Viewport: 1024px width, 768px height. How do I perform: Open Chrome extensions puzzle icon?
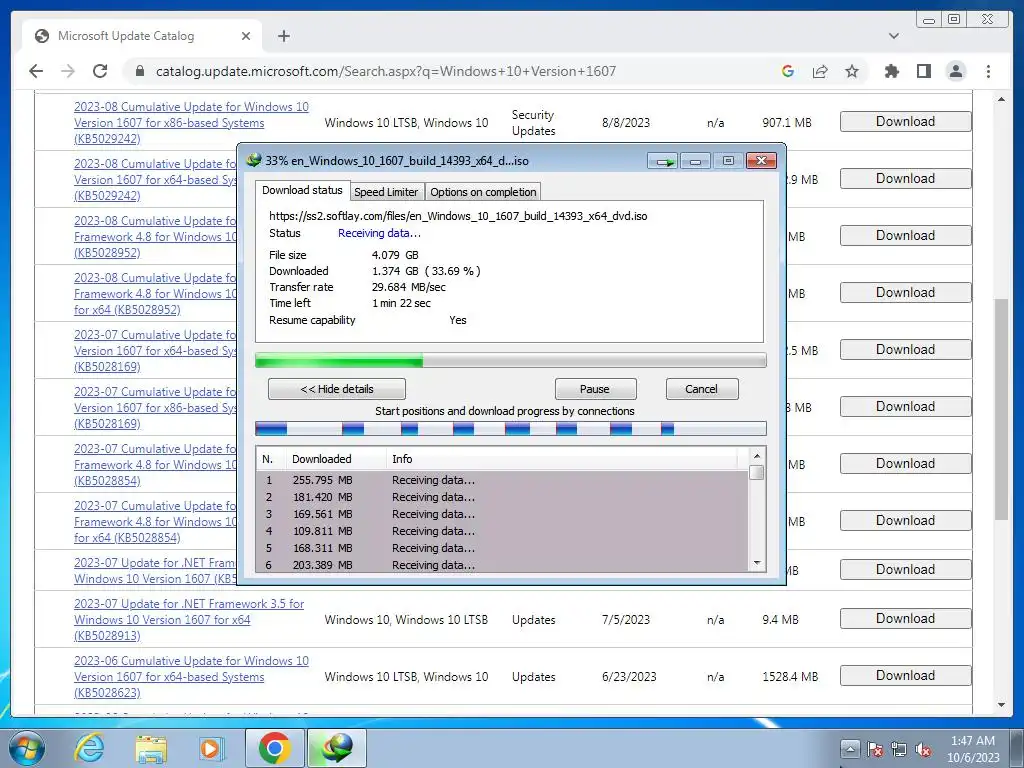(x=891, y=71)
